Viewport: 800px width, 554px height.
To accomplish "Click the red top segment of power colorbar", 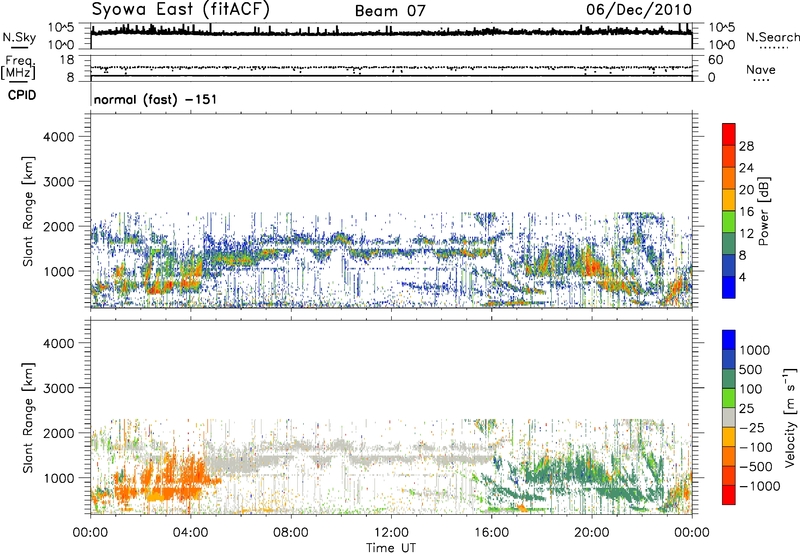I will click(729, 134).
